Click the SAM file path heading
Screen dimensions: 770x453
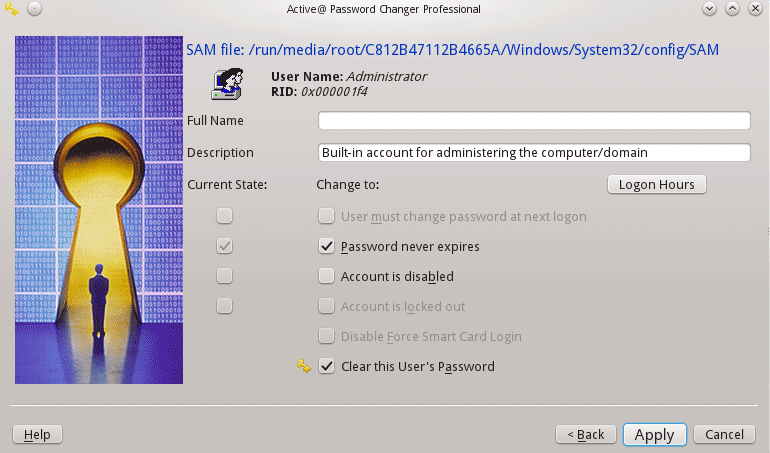coord(452,50)
